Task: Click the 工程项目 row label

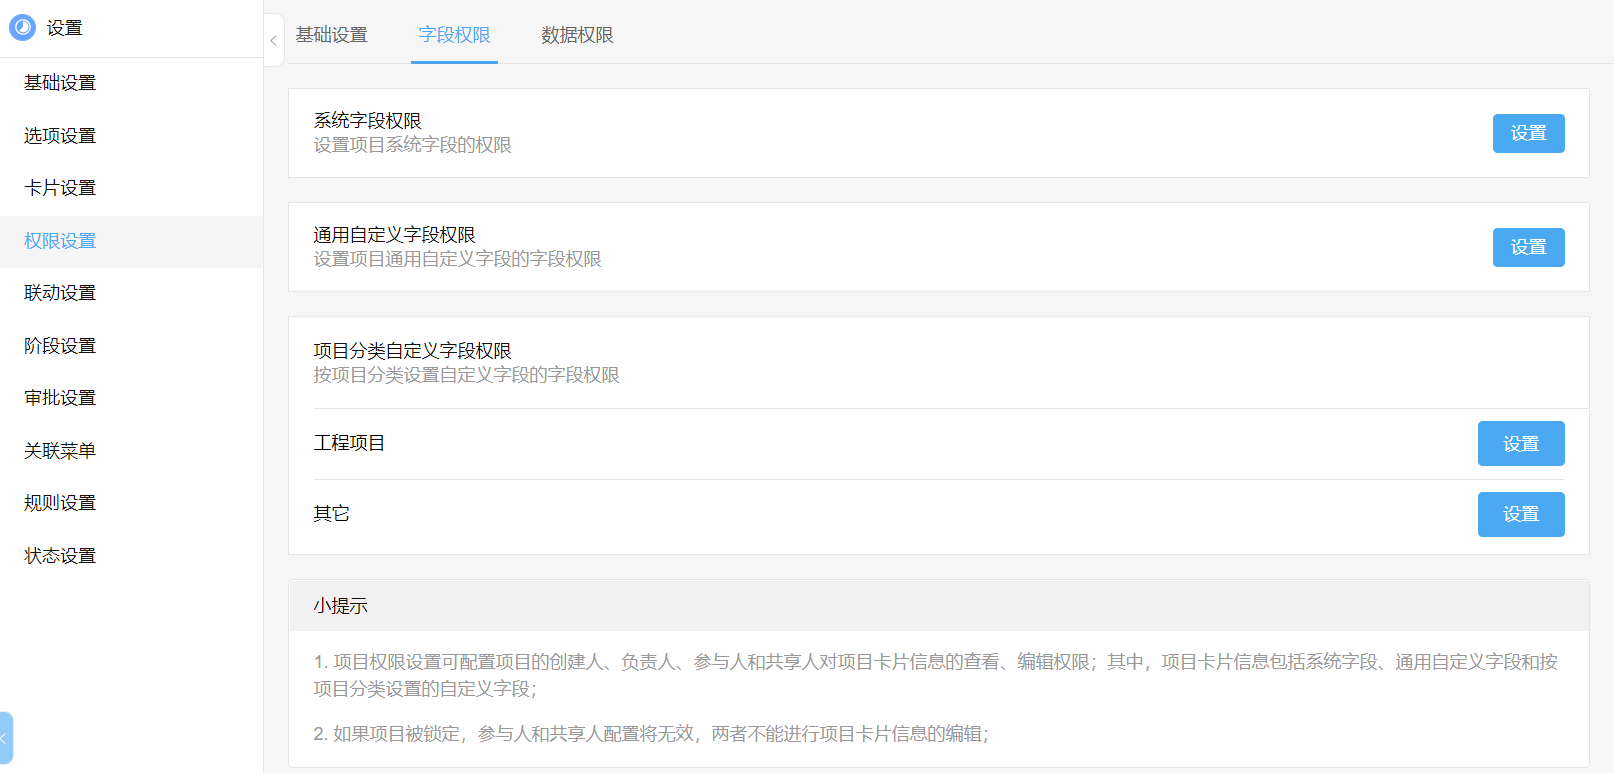Action: pyautogui.click(x=349, y=443)
